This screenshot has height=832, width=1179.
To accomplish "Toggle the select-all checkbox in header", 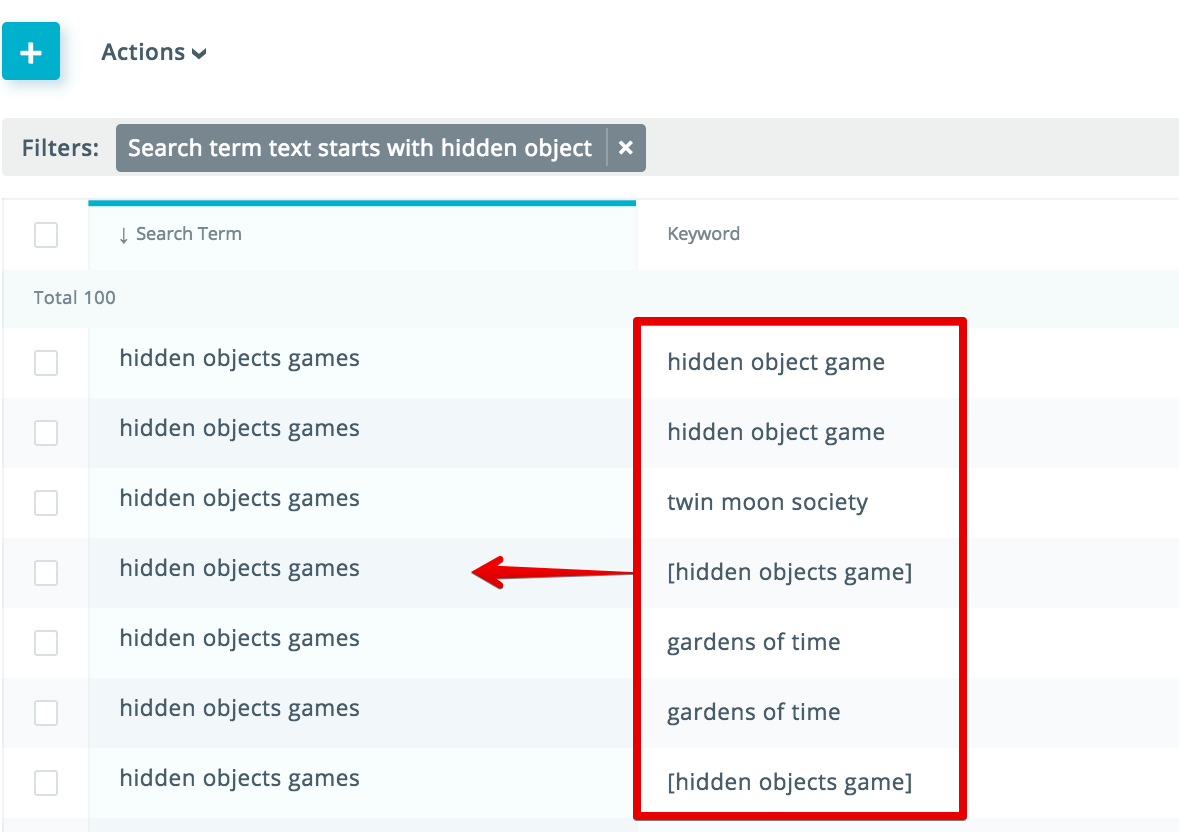I will click(x=46, y=235).
